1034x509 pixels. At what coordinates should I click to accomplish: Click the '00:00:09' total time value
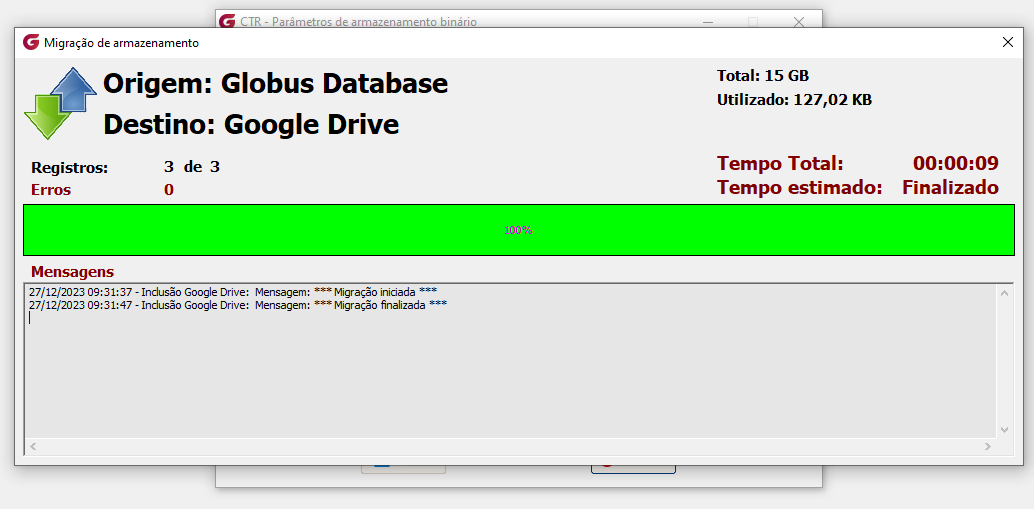tap(956, 163)
